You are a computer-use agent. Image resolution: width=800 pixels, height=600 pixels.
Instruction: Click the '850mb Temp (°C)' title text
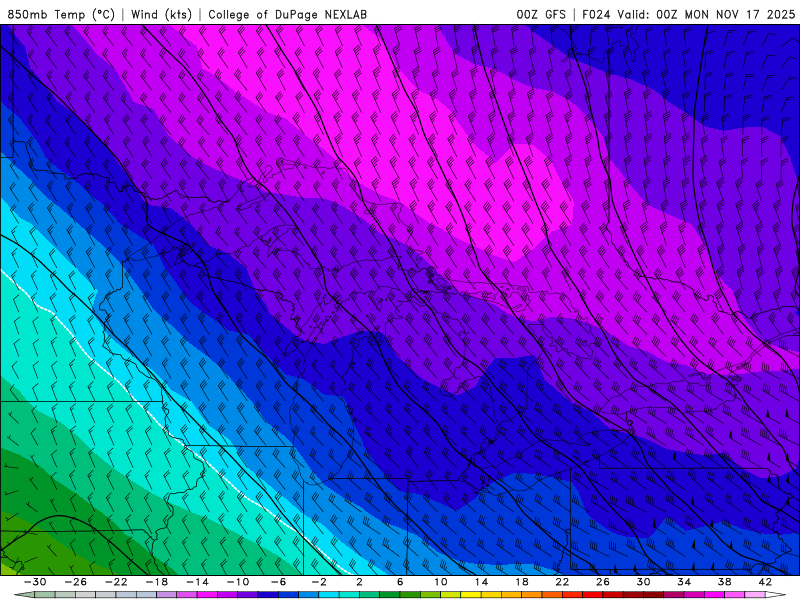(x=61, y=14)
